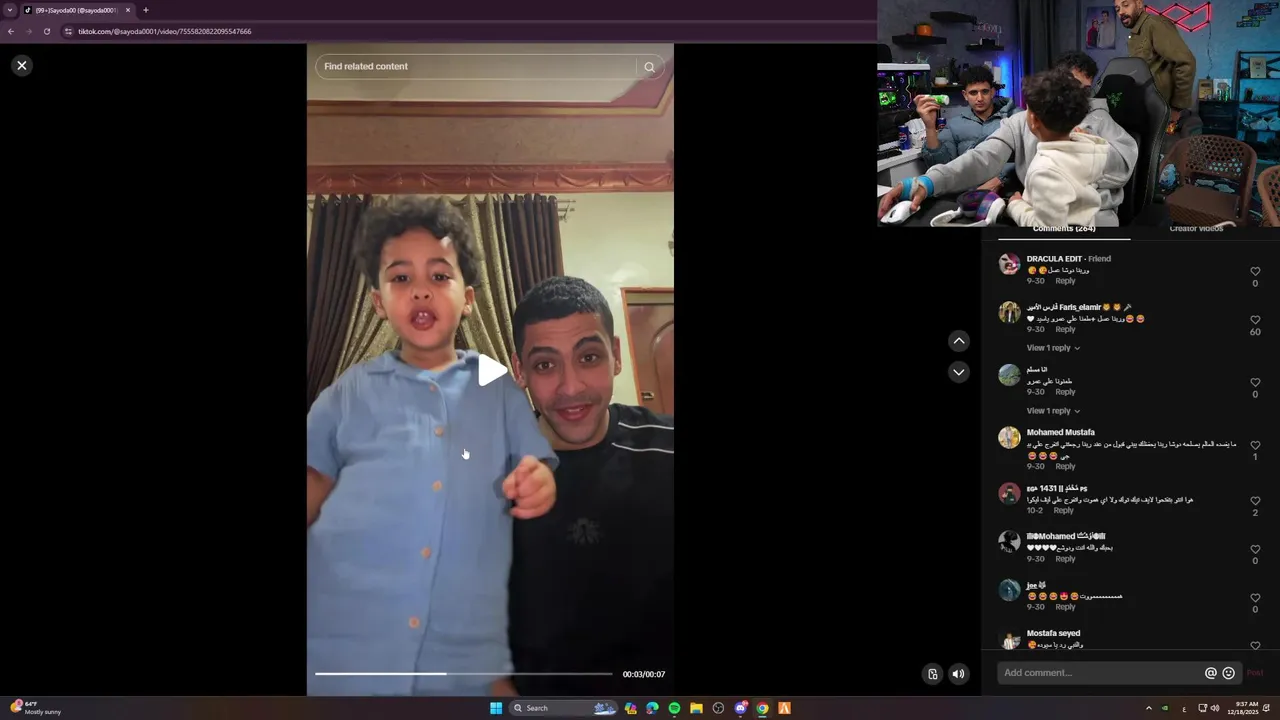Open Spotify from the taskbar
Viewport: 1280px width, 720px height.
(674, 708)
